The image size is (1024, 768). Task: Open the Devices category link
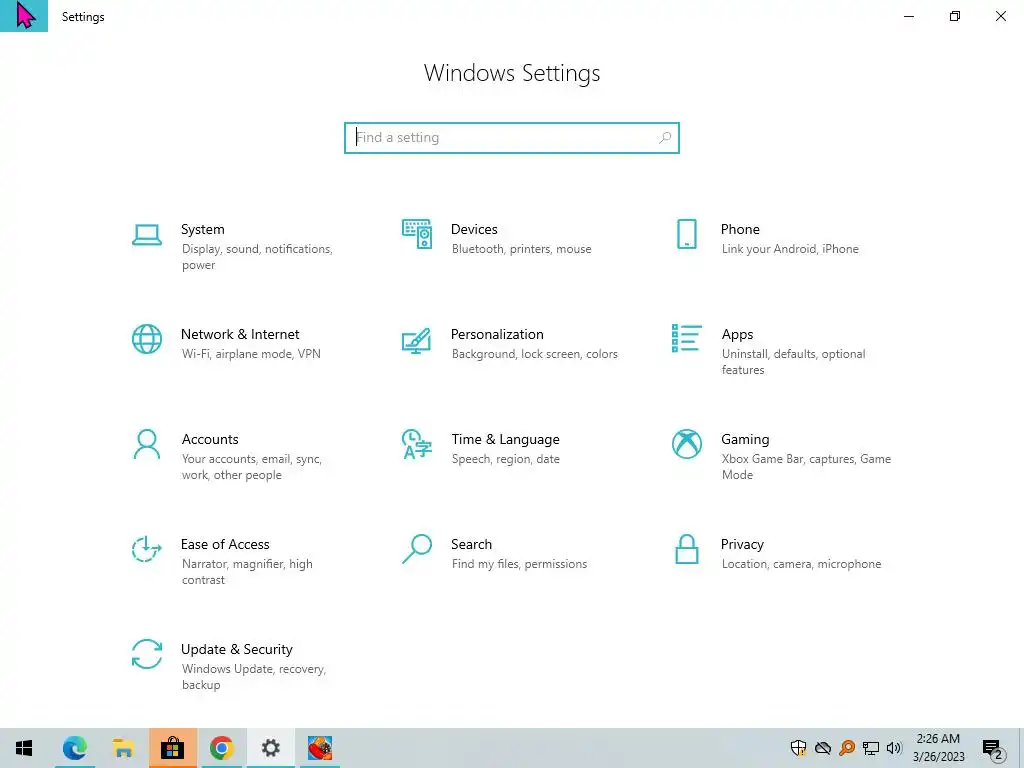474,229
